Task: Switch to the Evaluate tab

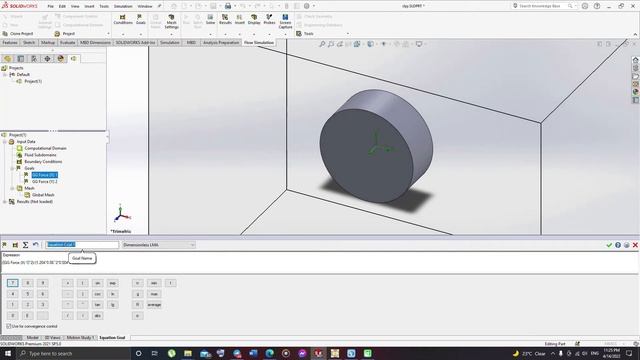Action: [67, 42]
